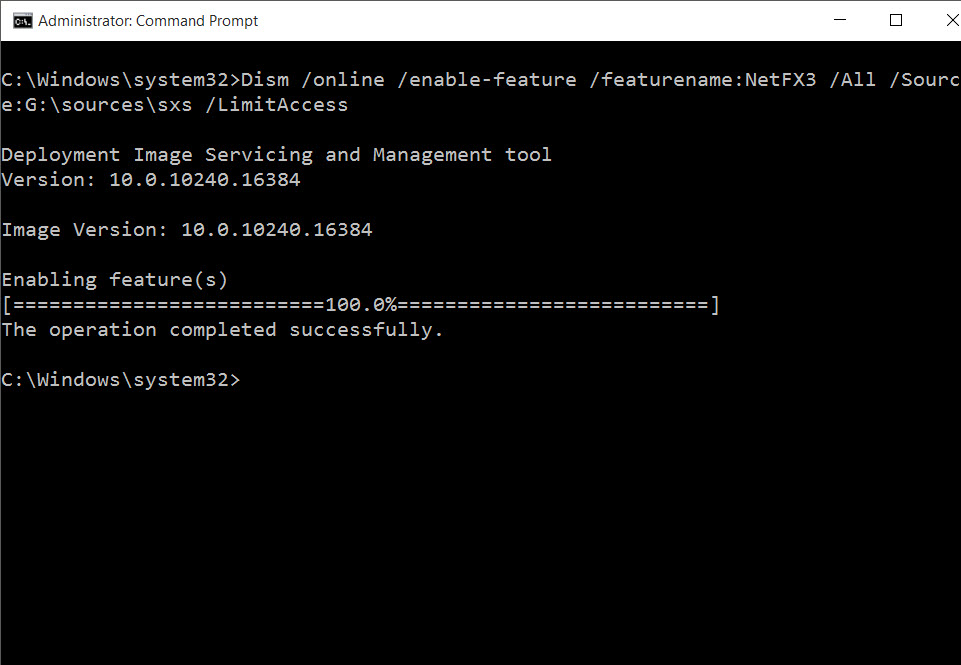Click the "G:\sources\sxs" source path text
The width and height of the screenshot is (961, 665).
coord(108,105)
